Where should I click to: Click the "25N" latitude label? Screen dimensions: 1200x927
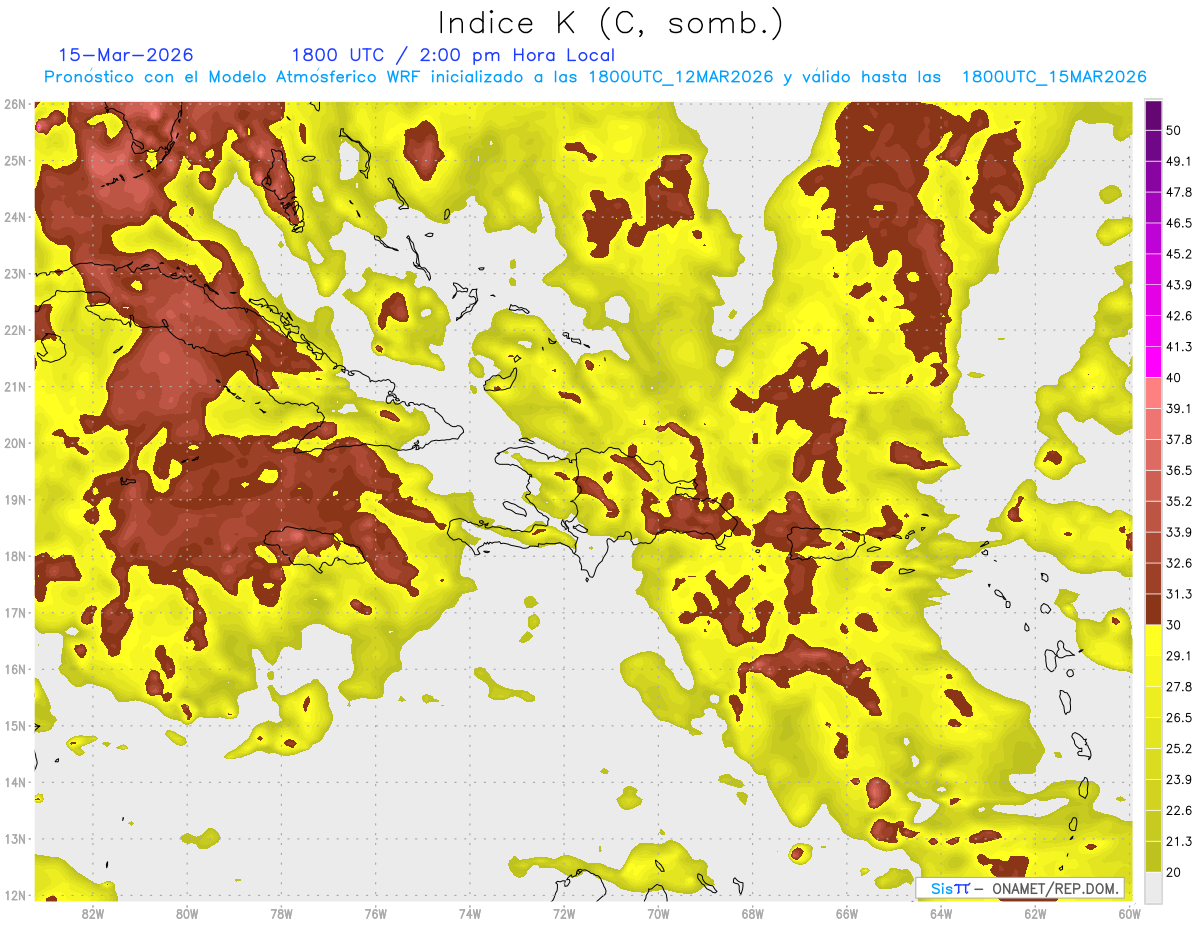pos(14,160)
